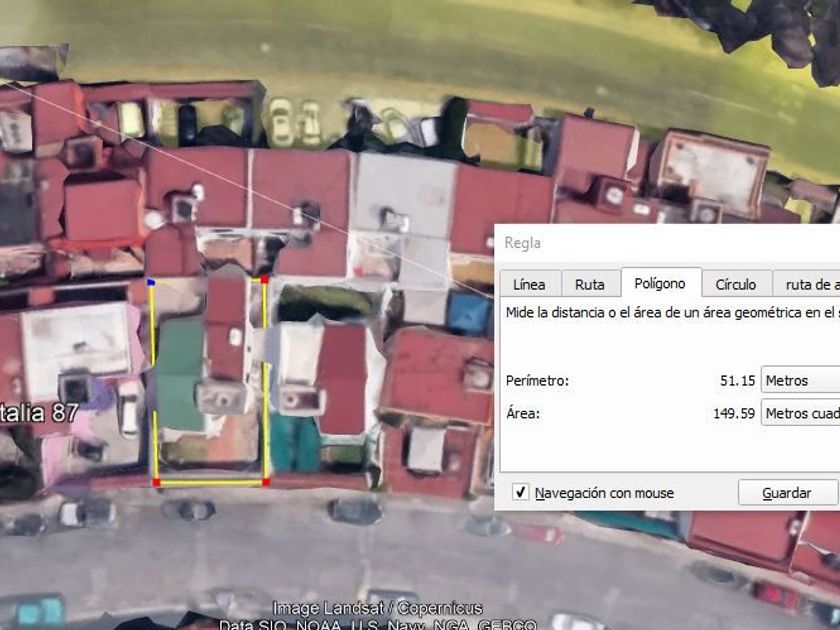Click the red polygon vertex at bottom-left

tap(156, 482)
